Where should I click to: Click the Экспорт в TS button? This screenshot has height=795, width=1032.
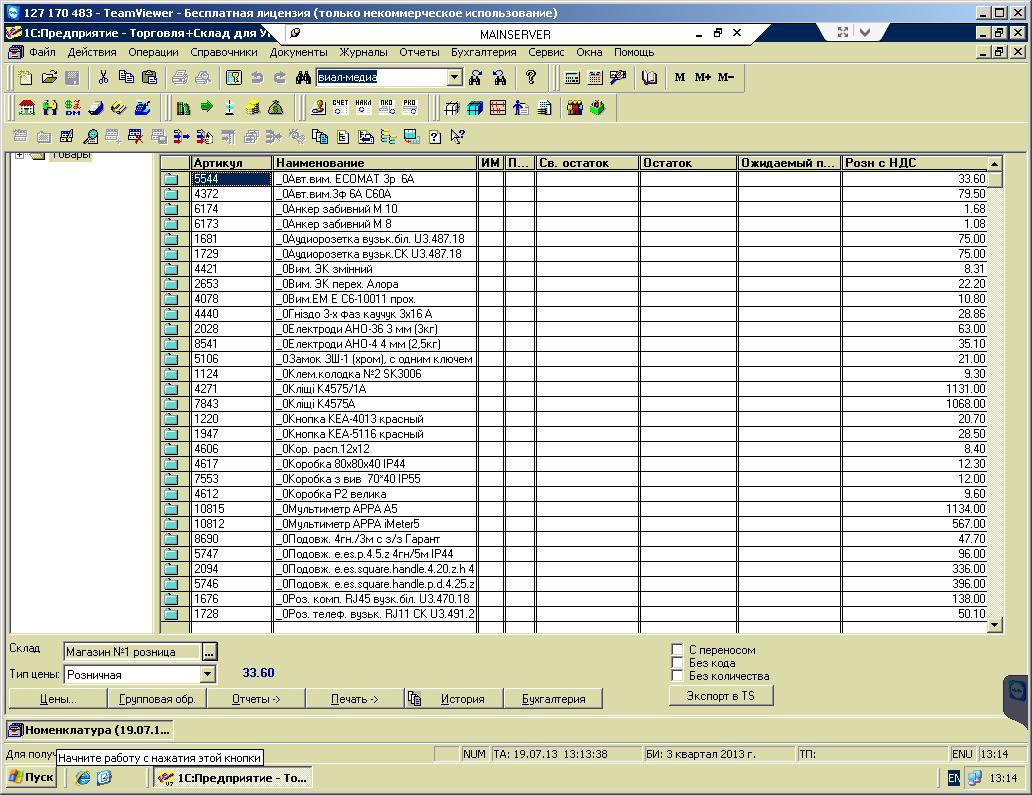[x=721, y=696]
